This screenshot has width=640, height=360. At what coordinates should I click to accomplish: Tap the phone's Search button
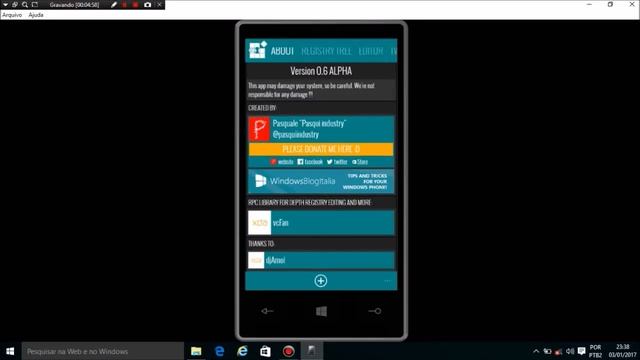click(375, 311)
